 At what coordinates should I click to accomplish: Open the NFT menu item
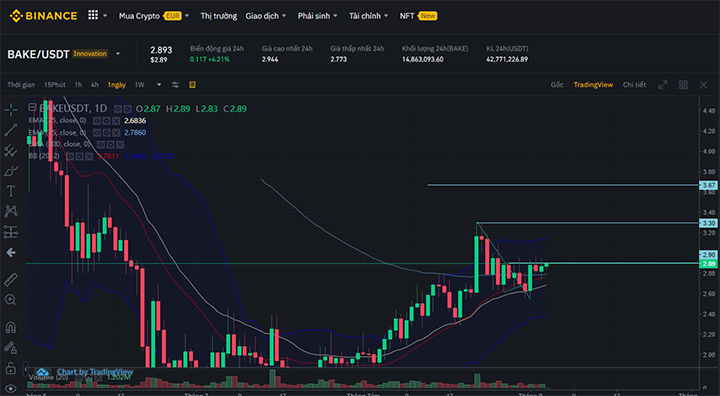click(418, 16)
